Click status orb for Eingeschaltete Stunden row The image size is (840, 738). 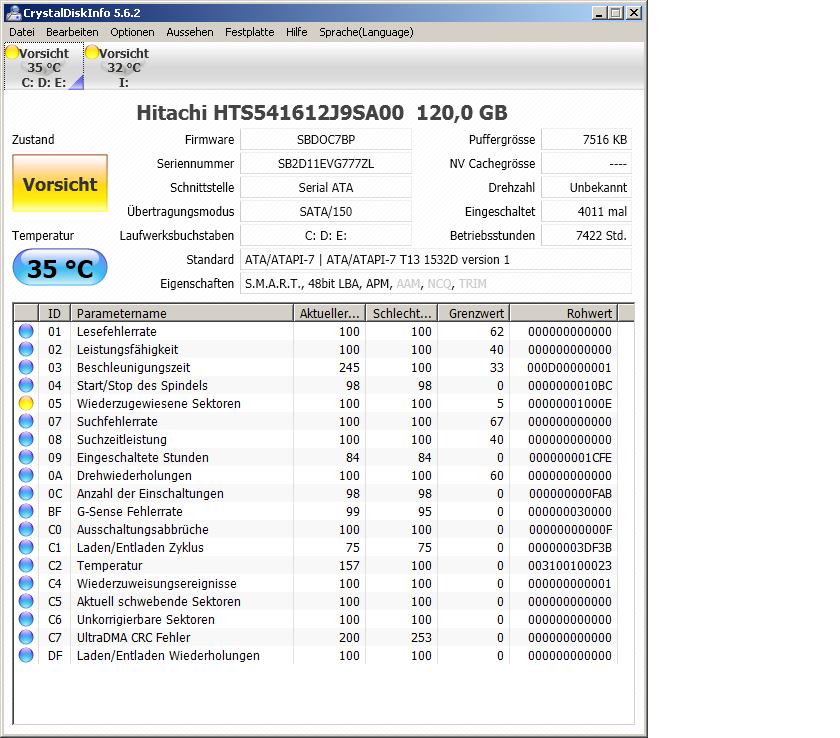(26, 457)
